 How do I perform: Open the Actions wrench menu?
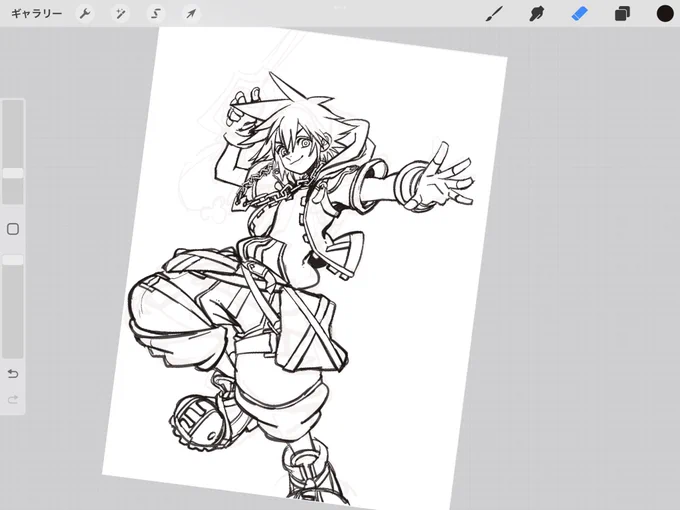click(85, 14)
